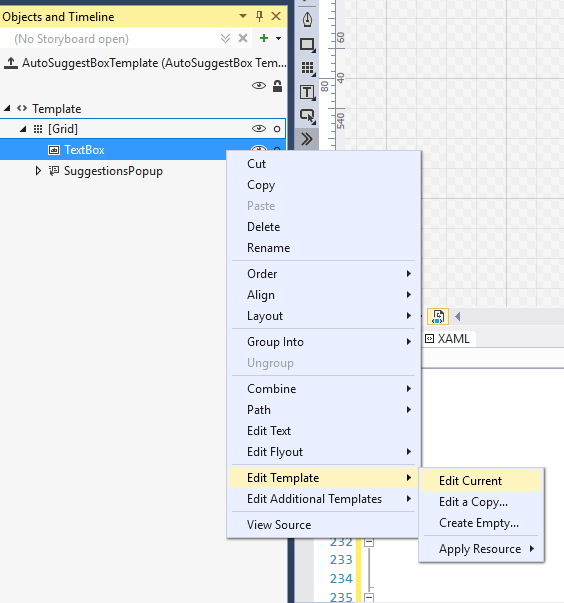Toggle the lock-all padlock icon
This screenshot has width=564, height=603.
(x=277, y=86)
